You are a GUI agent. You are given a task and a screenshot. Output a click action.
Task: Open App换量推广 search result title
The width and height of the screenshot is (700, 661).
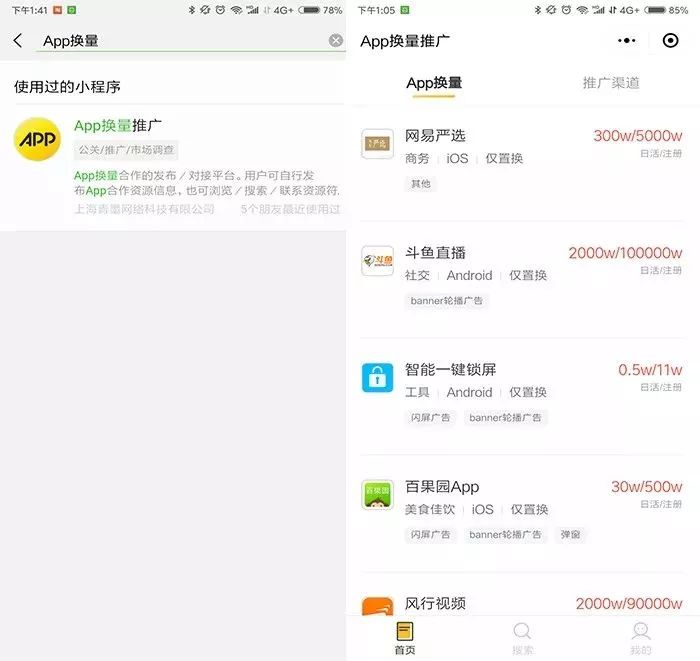click(x=118, y=126)
